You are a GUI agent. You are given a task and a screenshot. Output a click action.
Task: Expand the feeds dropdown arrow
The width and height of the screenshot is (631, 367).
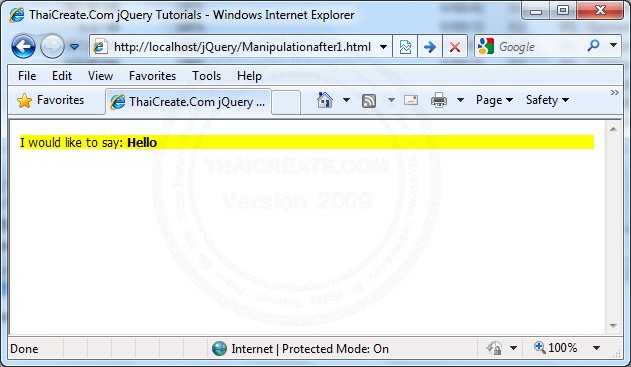[391, 100]
